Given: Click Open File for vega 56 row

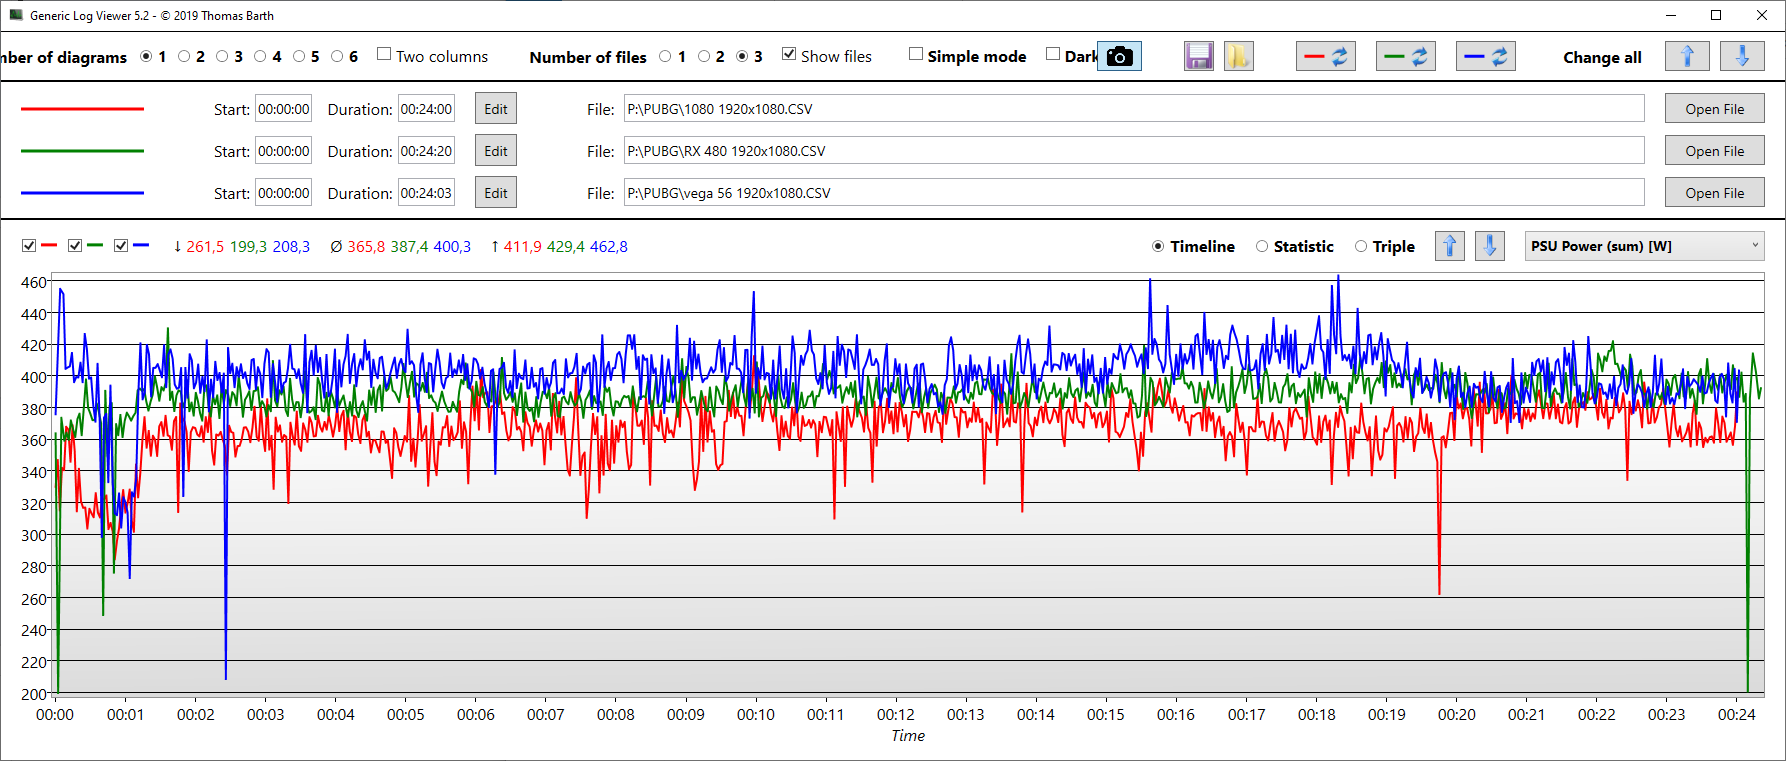Looking at the screenshot, I should 1714,193.
